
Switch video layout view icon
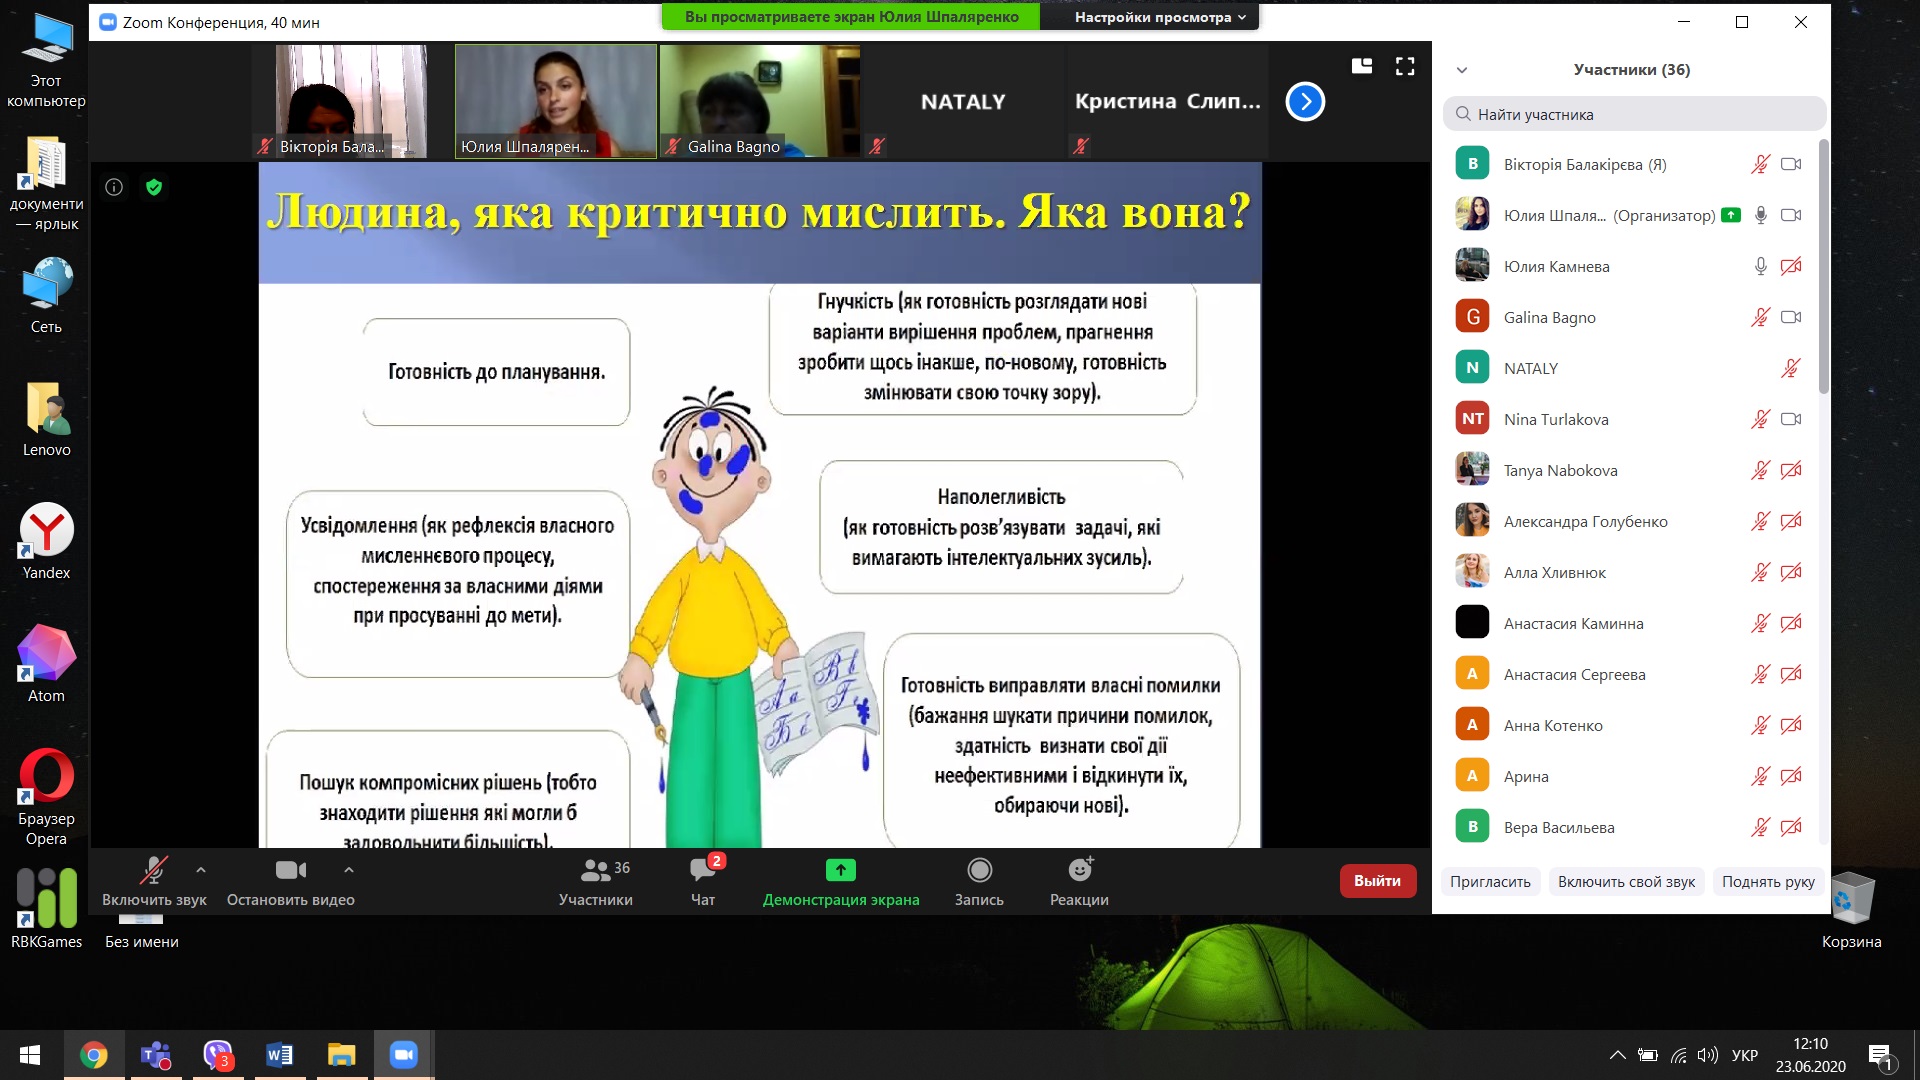pos(1362,66)
